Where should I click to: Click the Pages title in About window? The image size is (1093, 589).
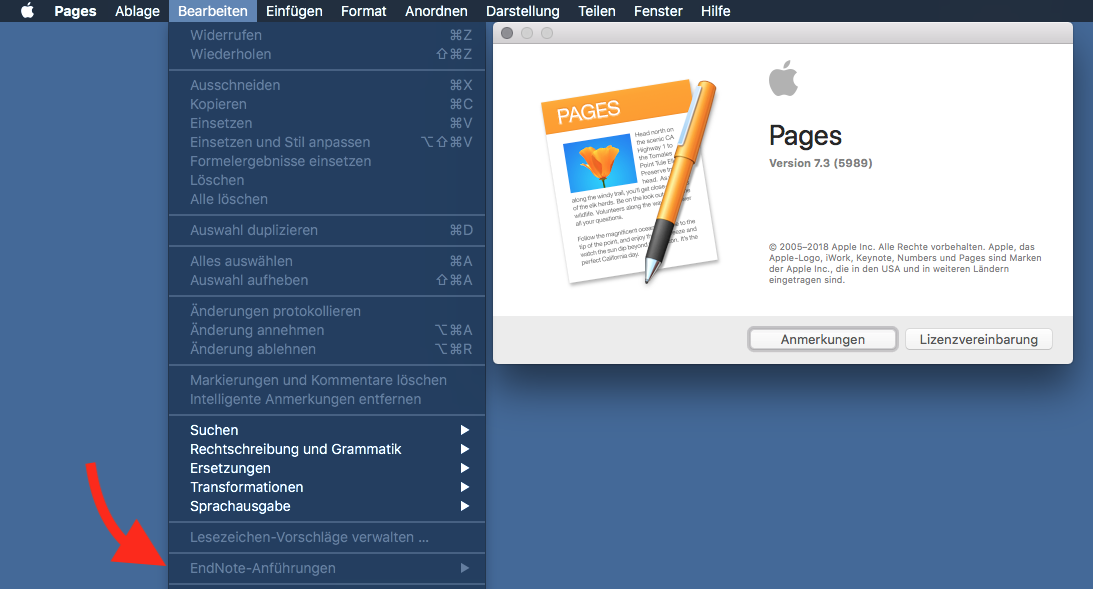point(805,135)
